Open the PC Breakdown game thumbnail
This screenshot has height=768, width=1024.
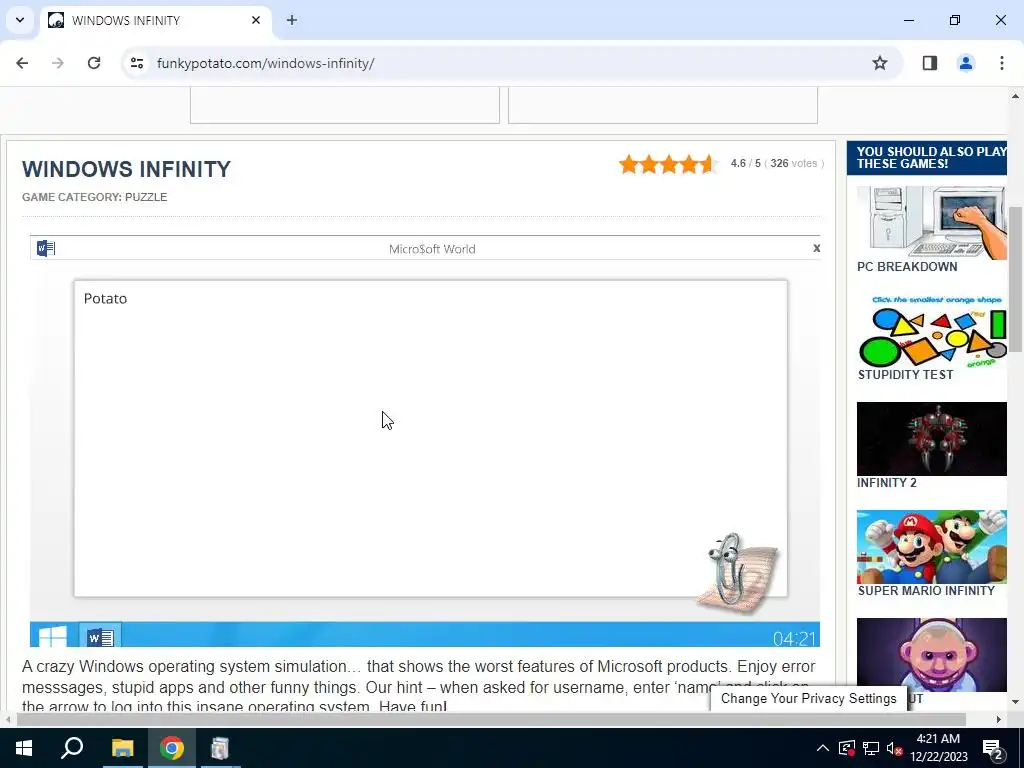coord(931,223)
